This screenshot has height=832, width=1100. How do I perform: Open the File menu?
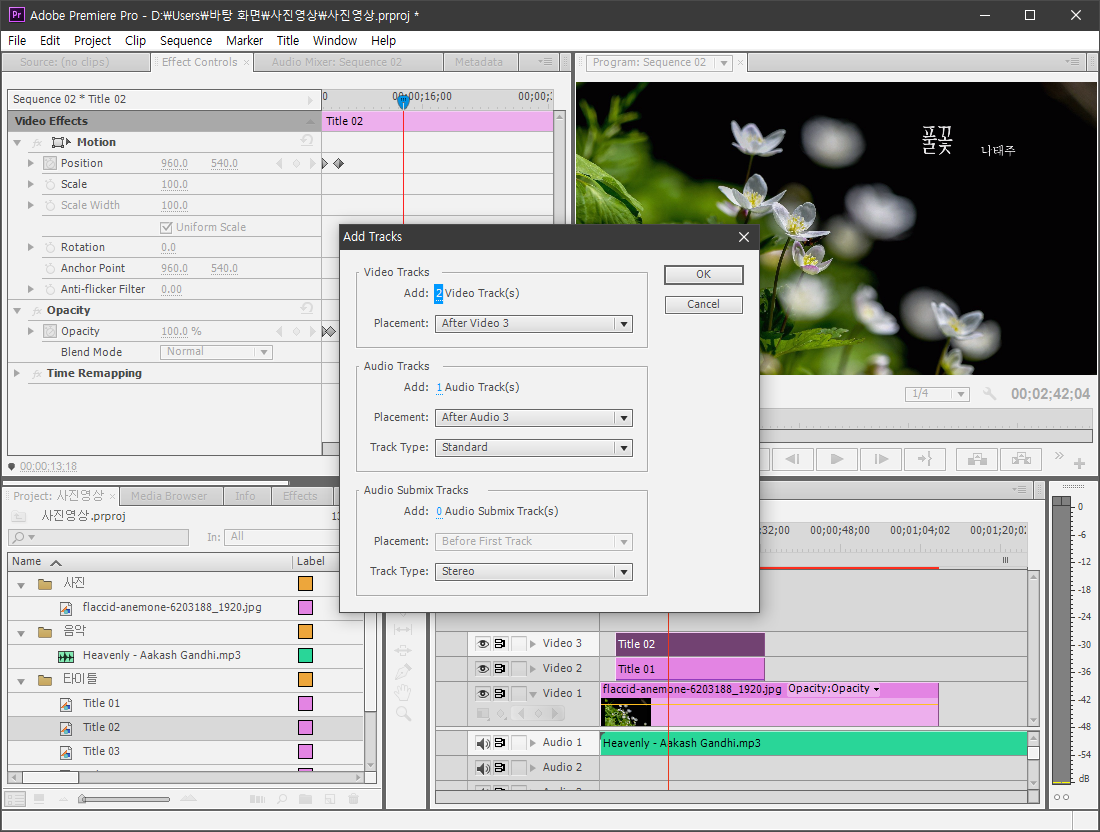tap(17, 41)
